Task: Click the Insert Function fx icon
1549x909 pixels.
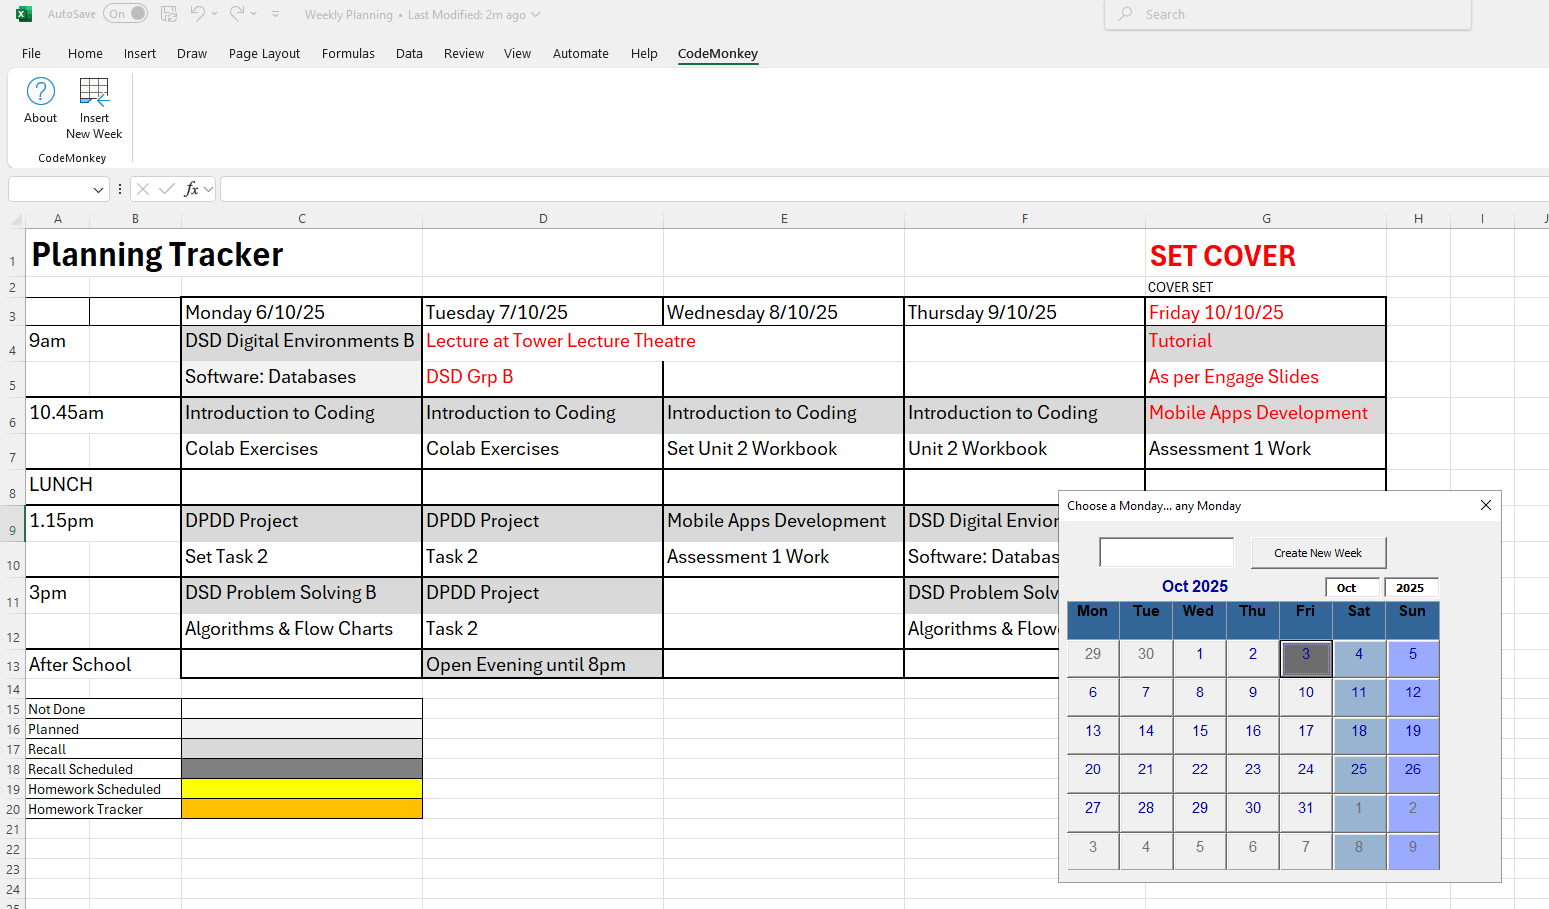Action: (192, 189)
